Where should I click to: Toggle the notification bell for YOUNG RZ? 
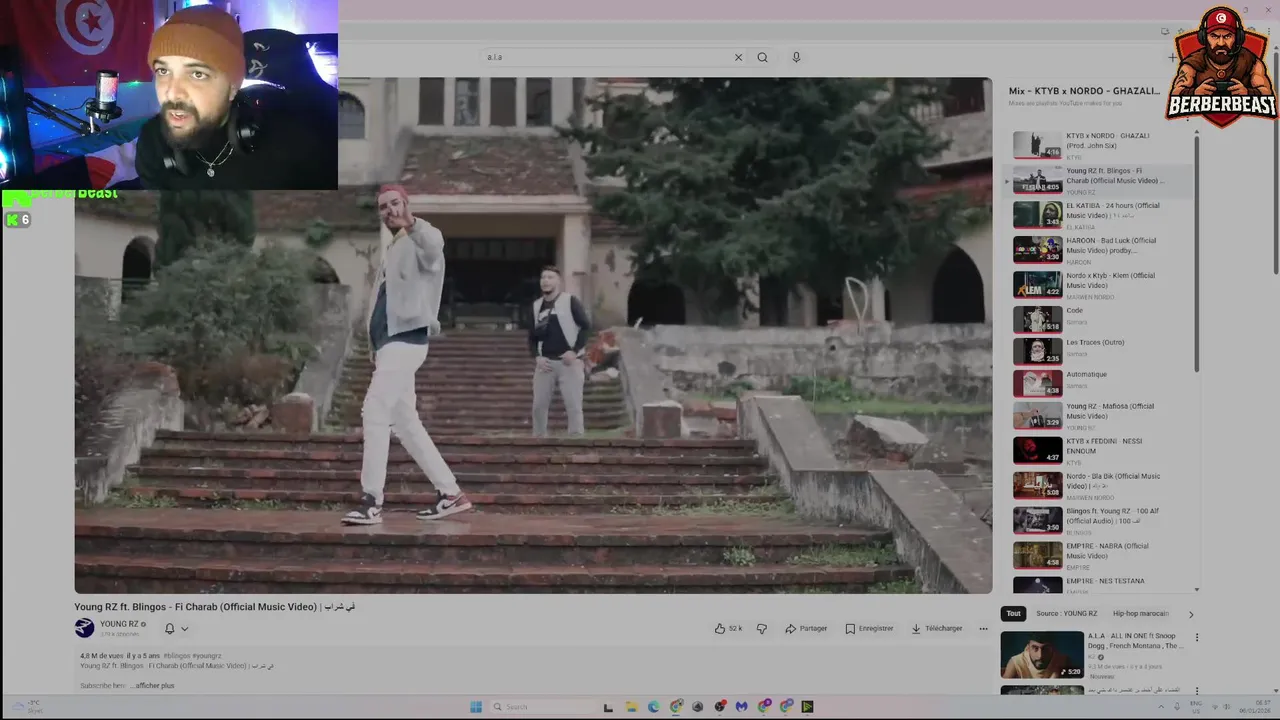pyautogui.click(x=169, y=628)
